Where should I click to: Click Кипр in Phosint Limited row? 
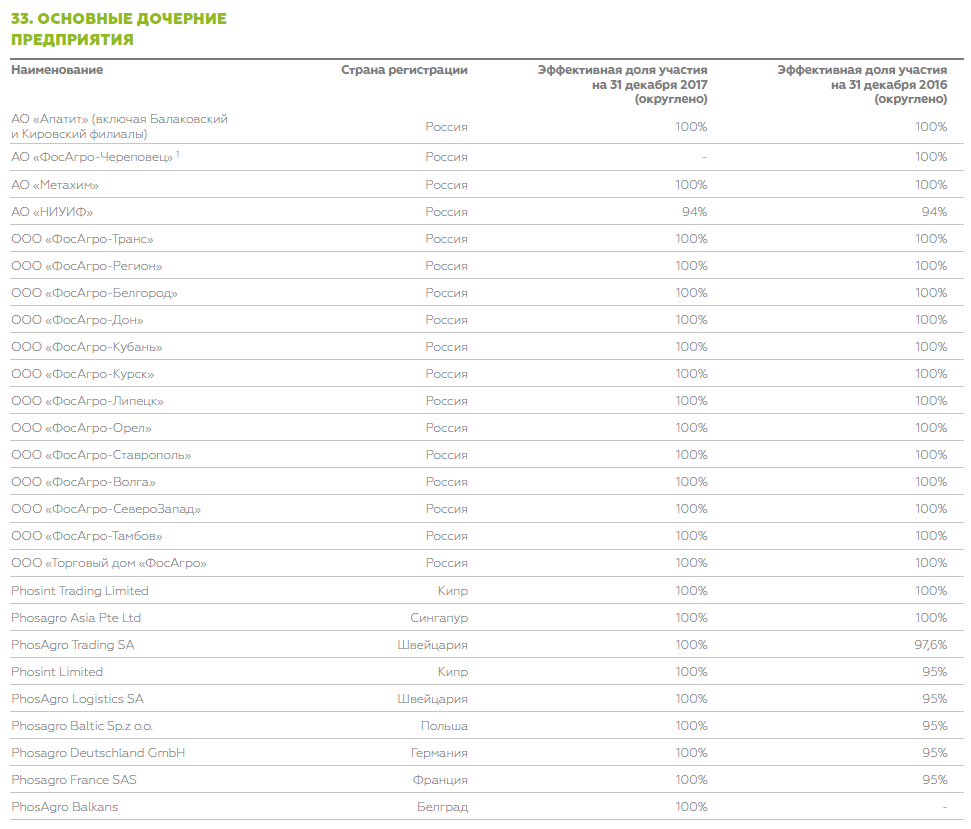coord(453,672)
